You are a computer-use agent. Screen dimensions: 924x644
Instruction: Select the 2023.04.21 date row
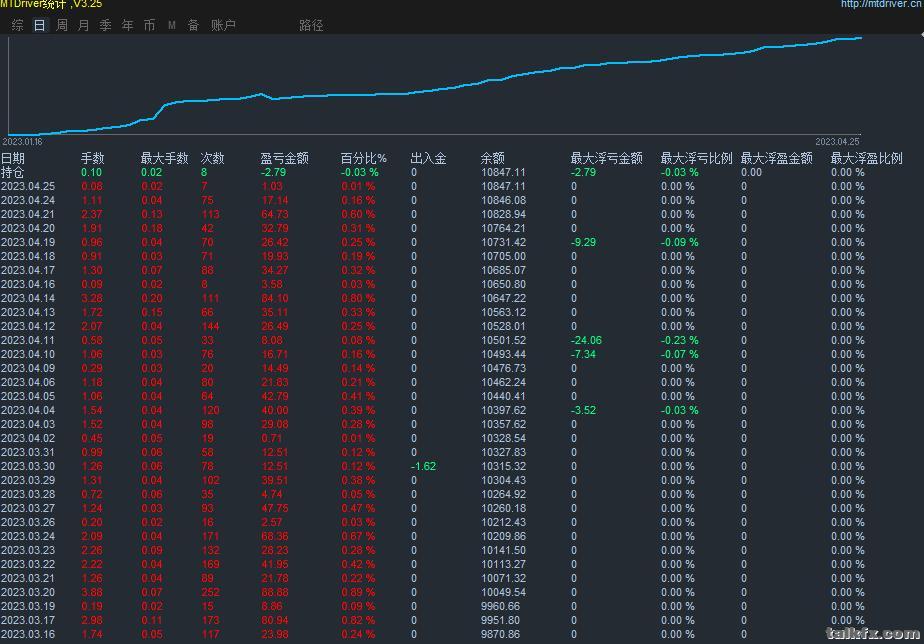[x=28, y=214]
